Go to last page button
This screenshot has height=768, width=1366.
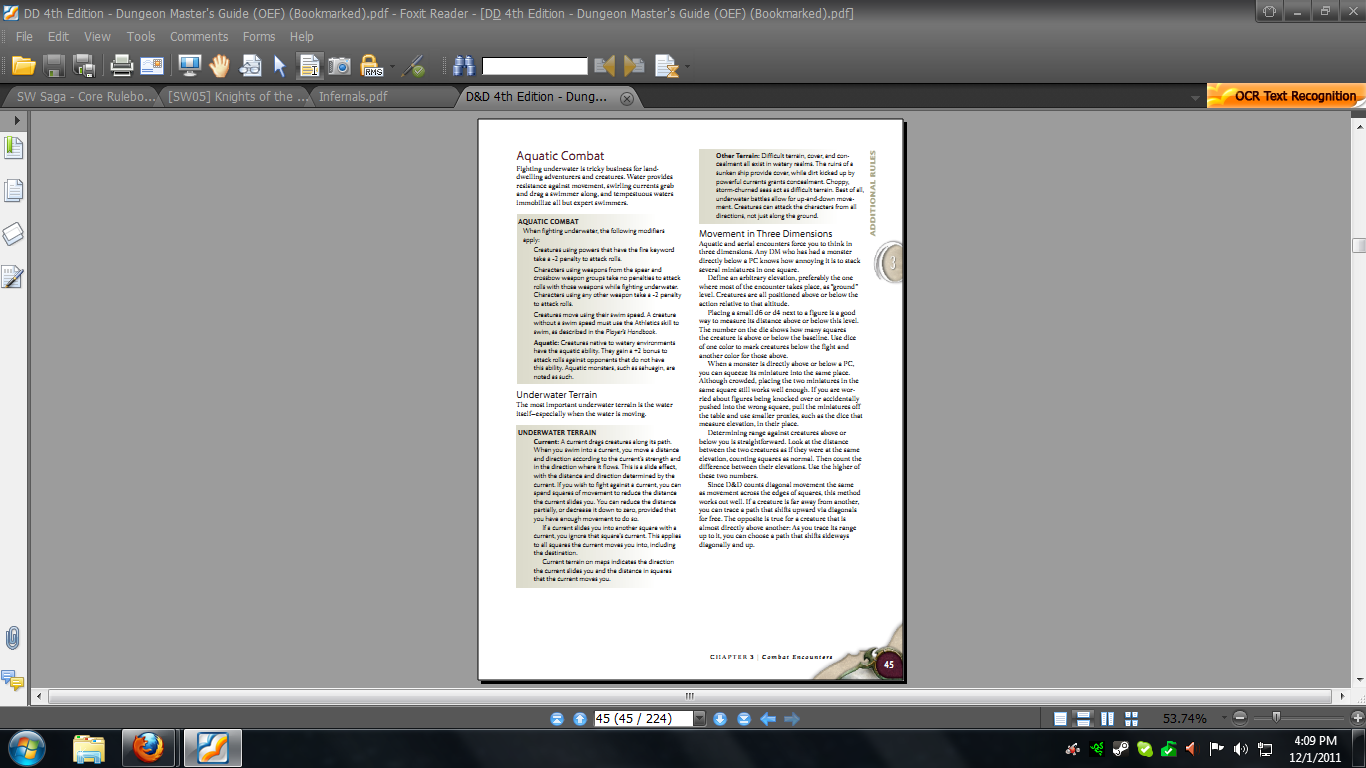coord(744,718)
